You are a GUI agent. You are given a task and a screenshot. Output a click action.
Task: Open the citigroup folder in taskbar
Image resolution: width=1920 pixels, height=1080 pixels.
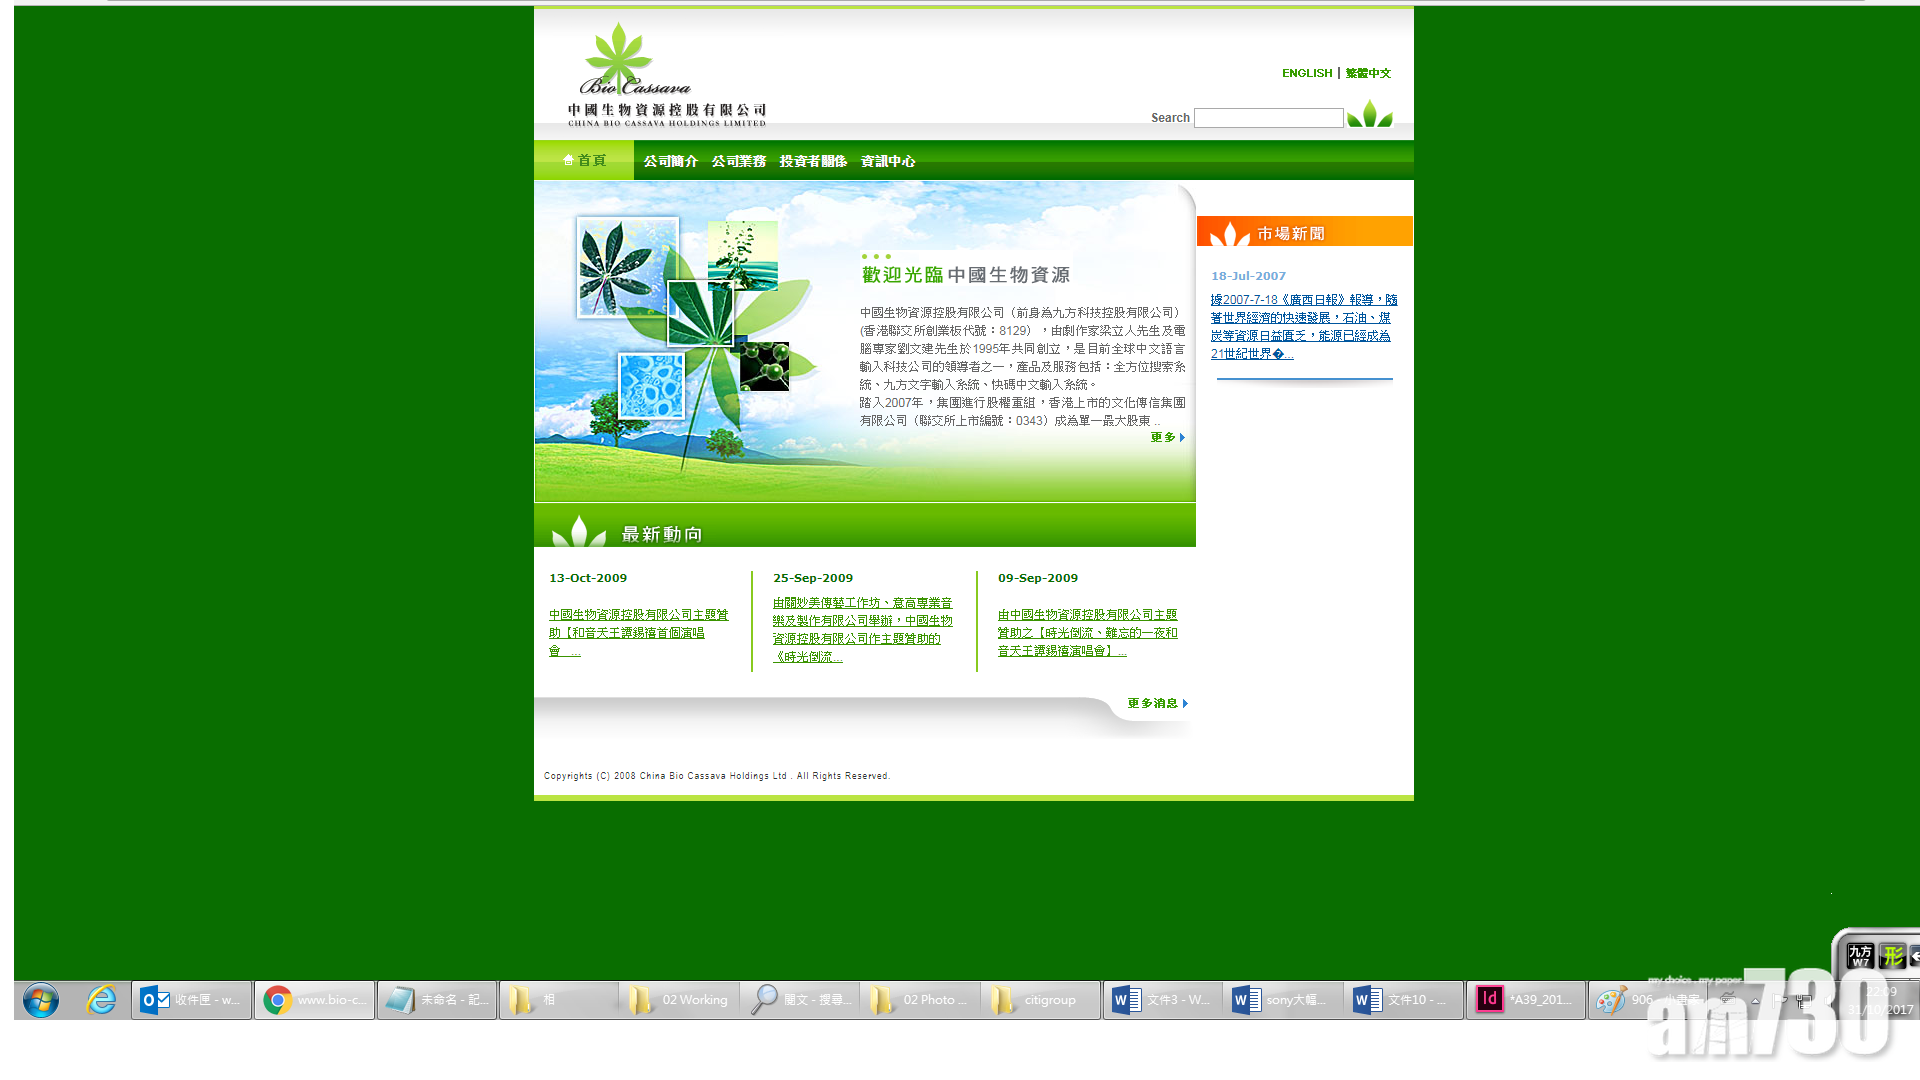(x=1039, y=999)
